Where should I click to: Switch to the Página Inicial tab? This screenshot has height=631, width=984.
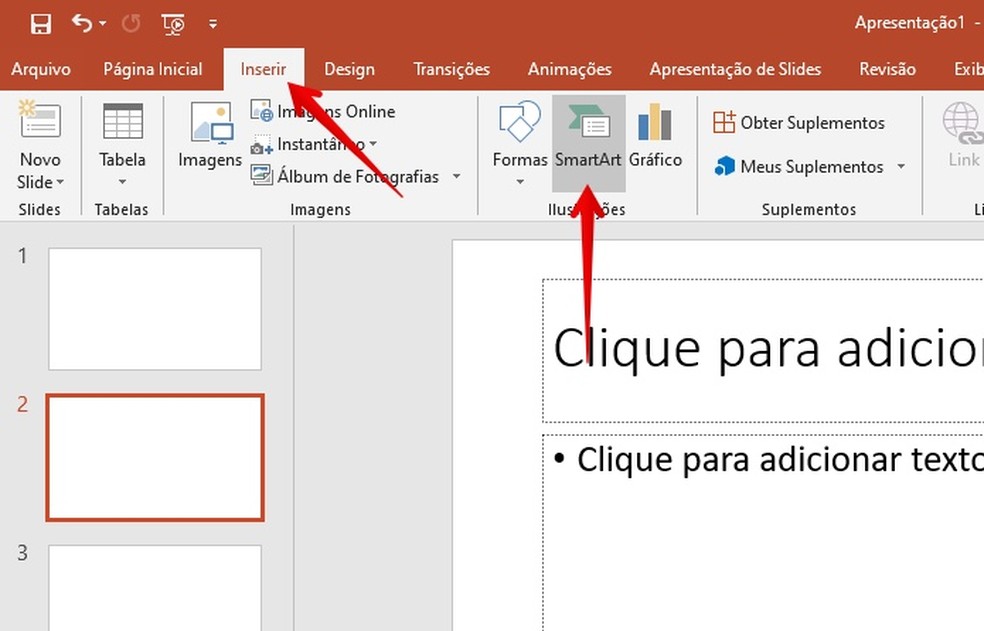[x=152, y=69]
